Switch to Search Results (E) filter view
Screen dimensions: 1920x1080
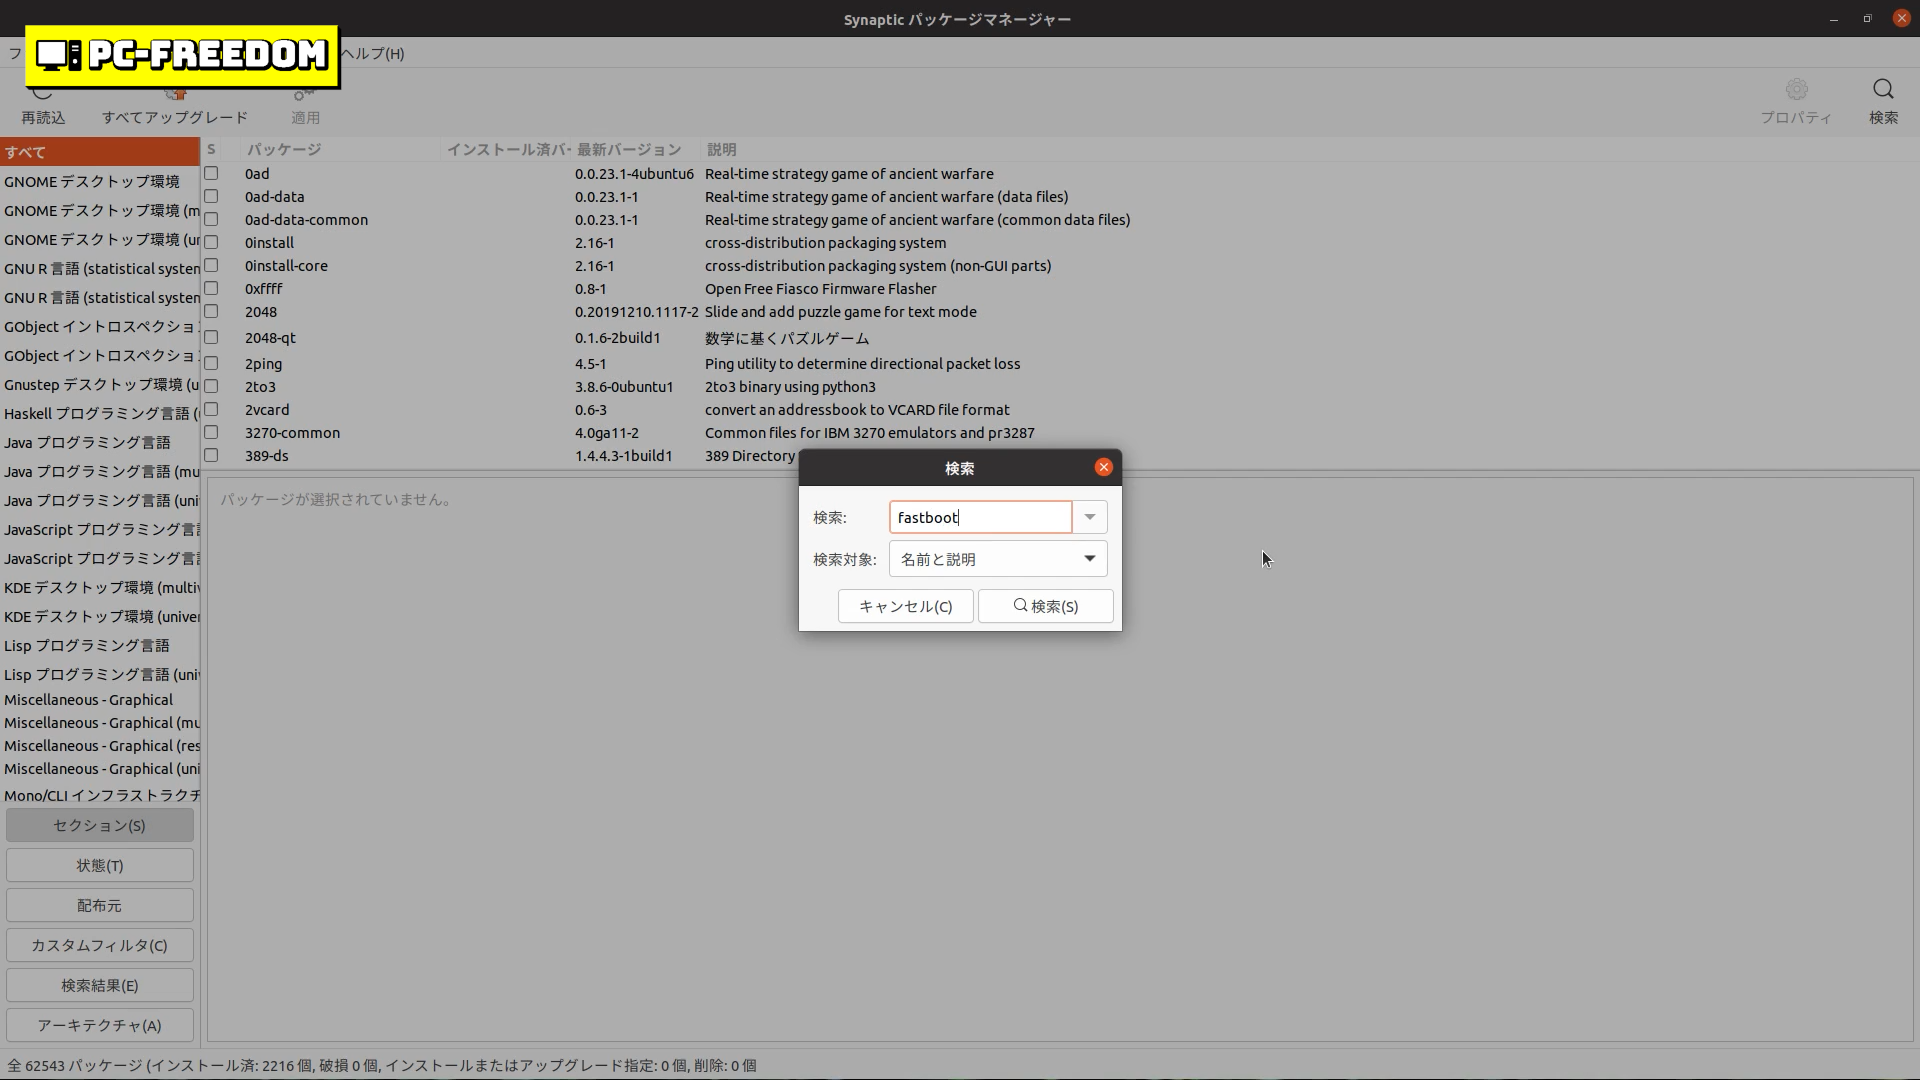(100, 985)
